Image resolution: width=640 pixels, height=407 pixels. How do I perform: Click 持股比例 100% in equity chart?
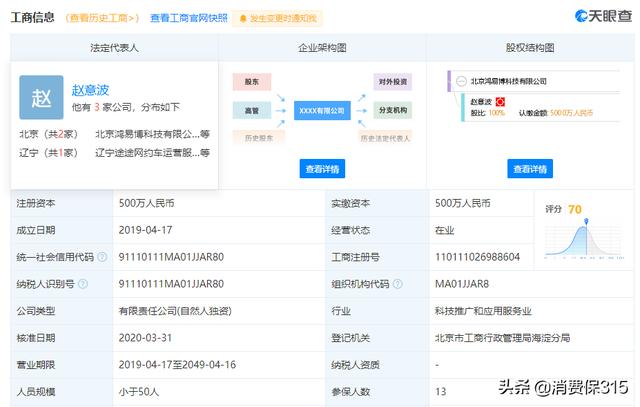(496, 113)
